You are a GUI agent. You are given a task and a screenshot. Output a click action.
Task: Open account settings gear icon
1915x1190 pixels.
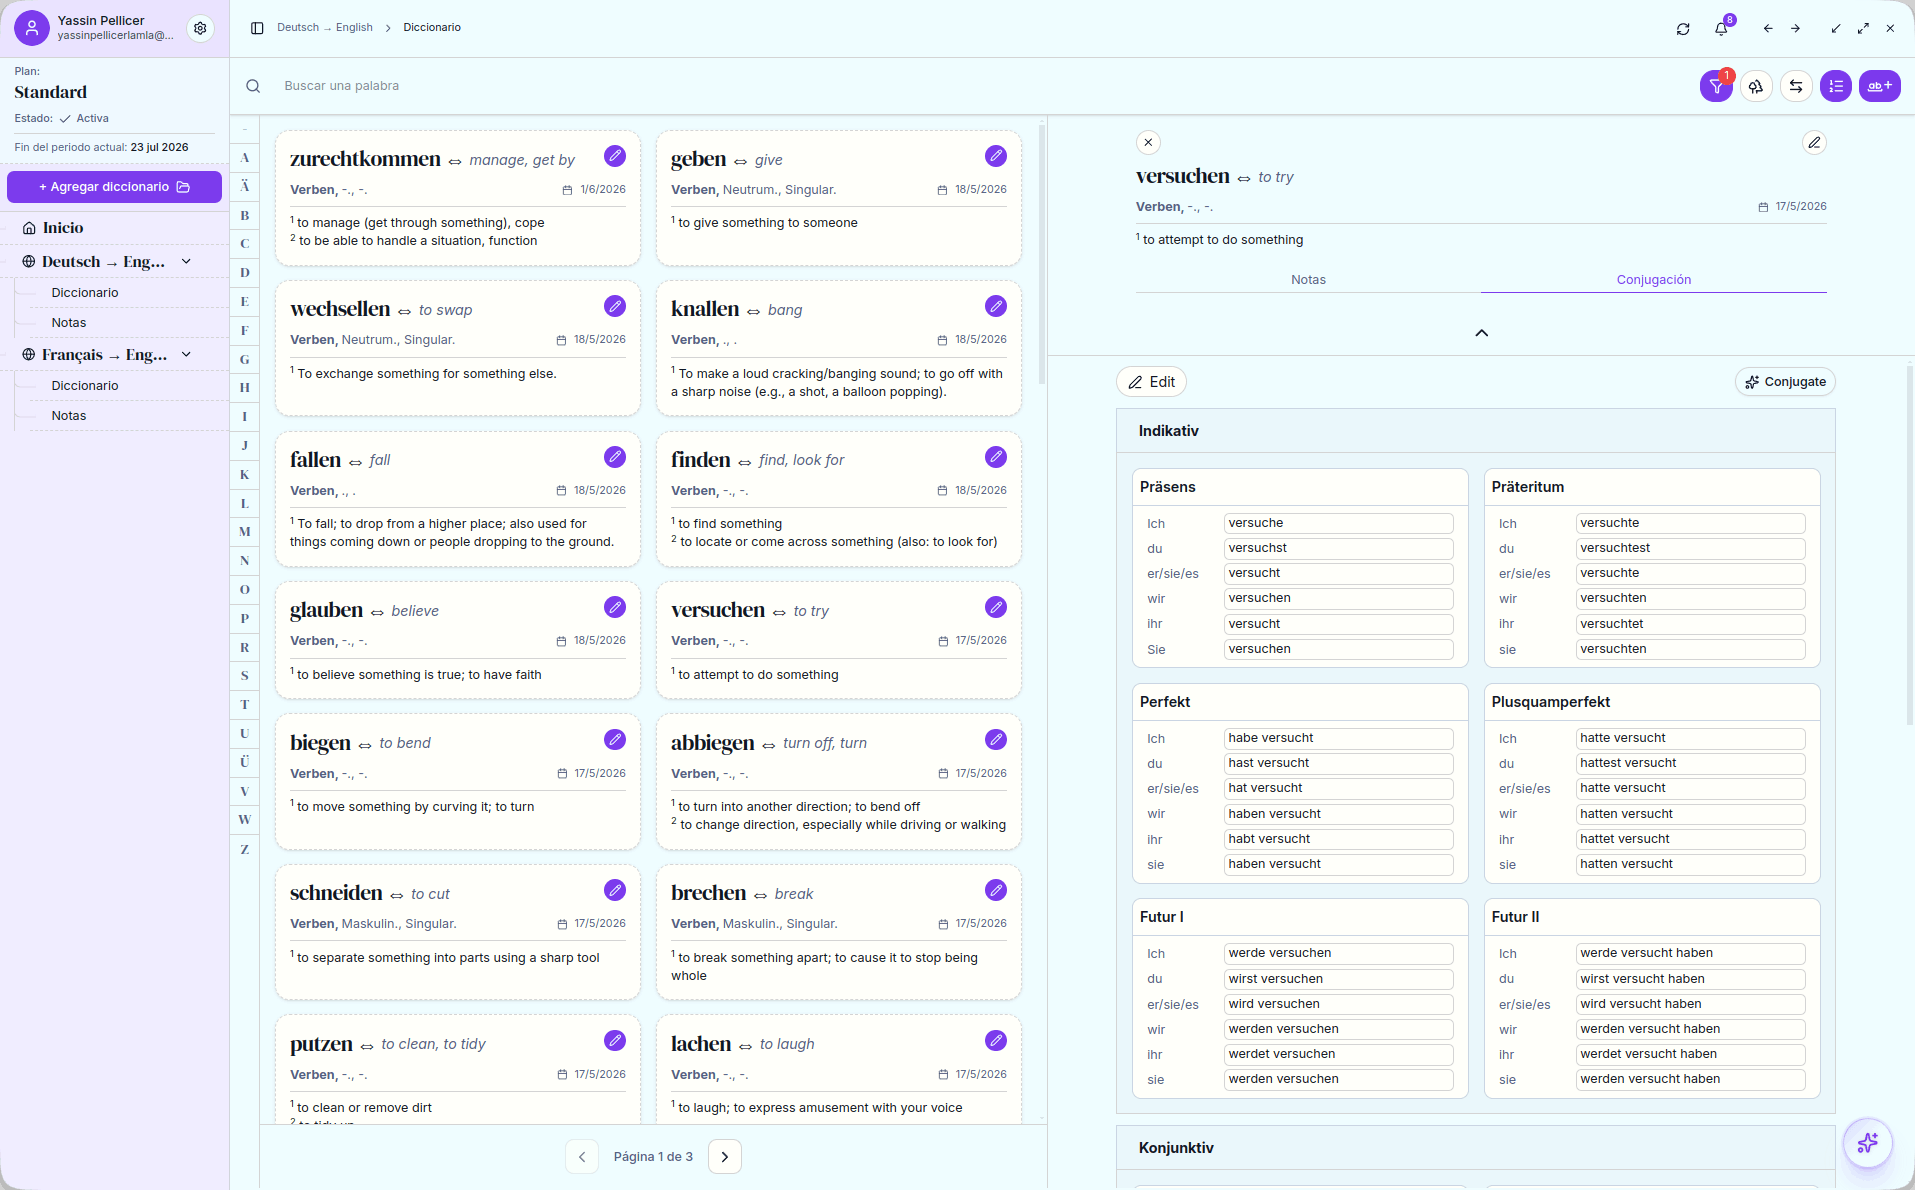click(x=201, y=28)
